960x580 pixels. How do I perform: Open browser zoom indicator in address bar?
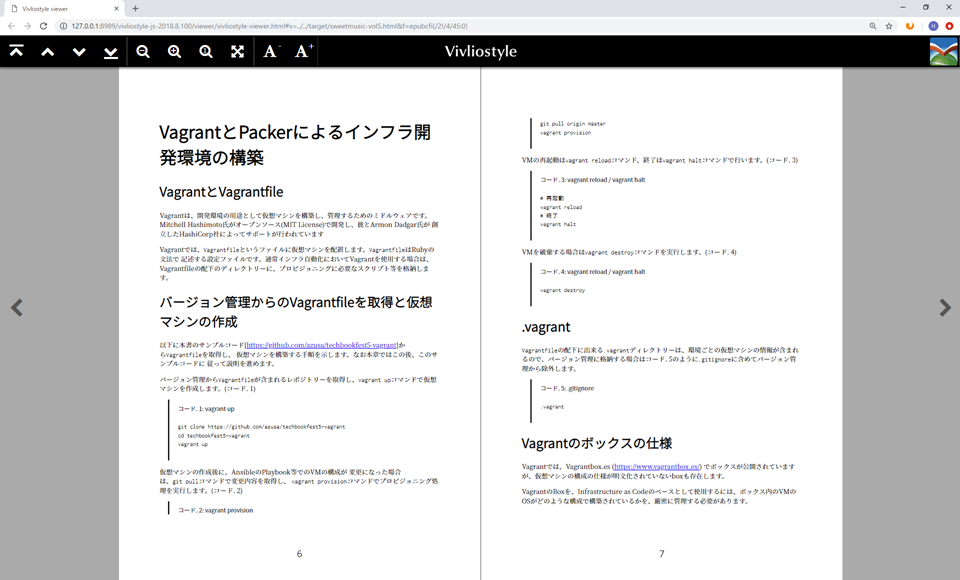pos(872,26)
